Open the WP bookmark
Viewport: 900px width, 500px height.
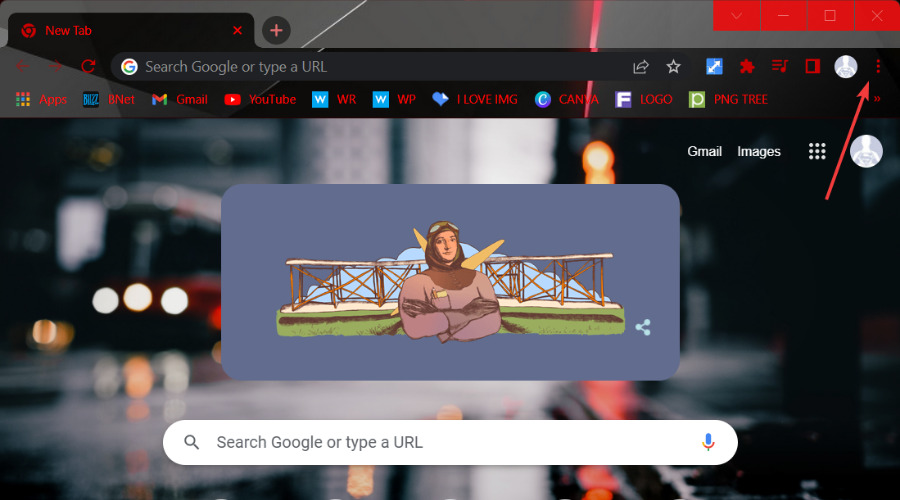[x=394, y=99]
